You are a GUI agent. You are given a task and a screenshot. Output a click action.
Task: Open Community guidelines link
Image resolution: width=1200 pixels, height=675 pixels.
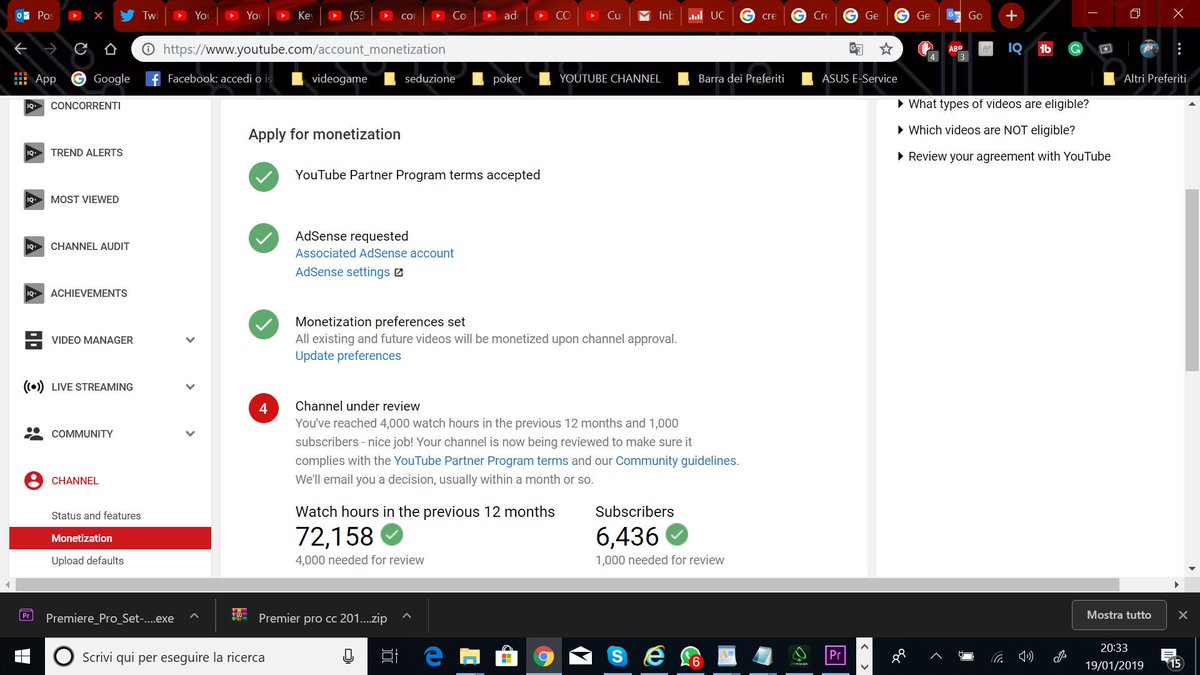click(676, 461)
